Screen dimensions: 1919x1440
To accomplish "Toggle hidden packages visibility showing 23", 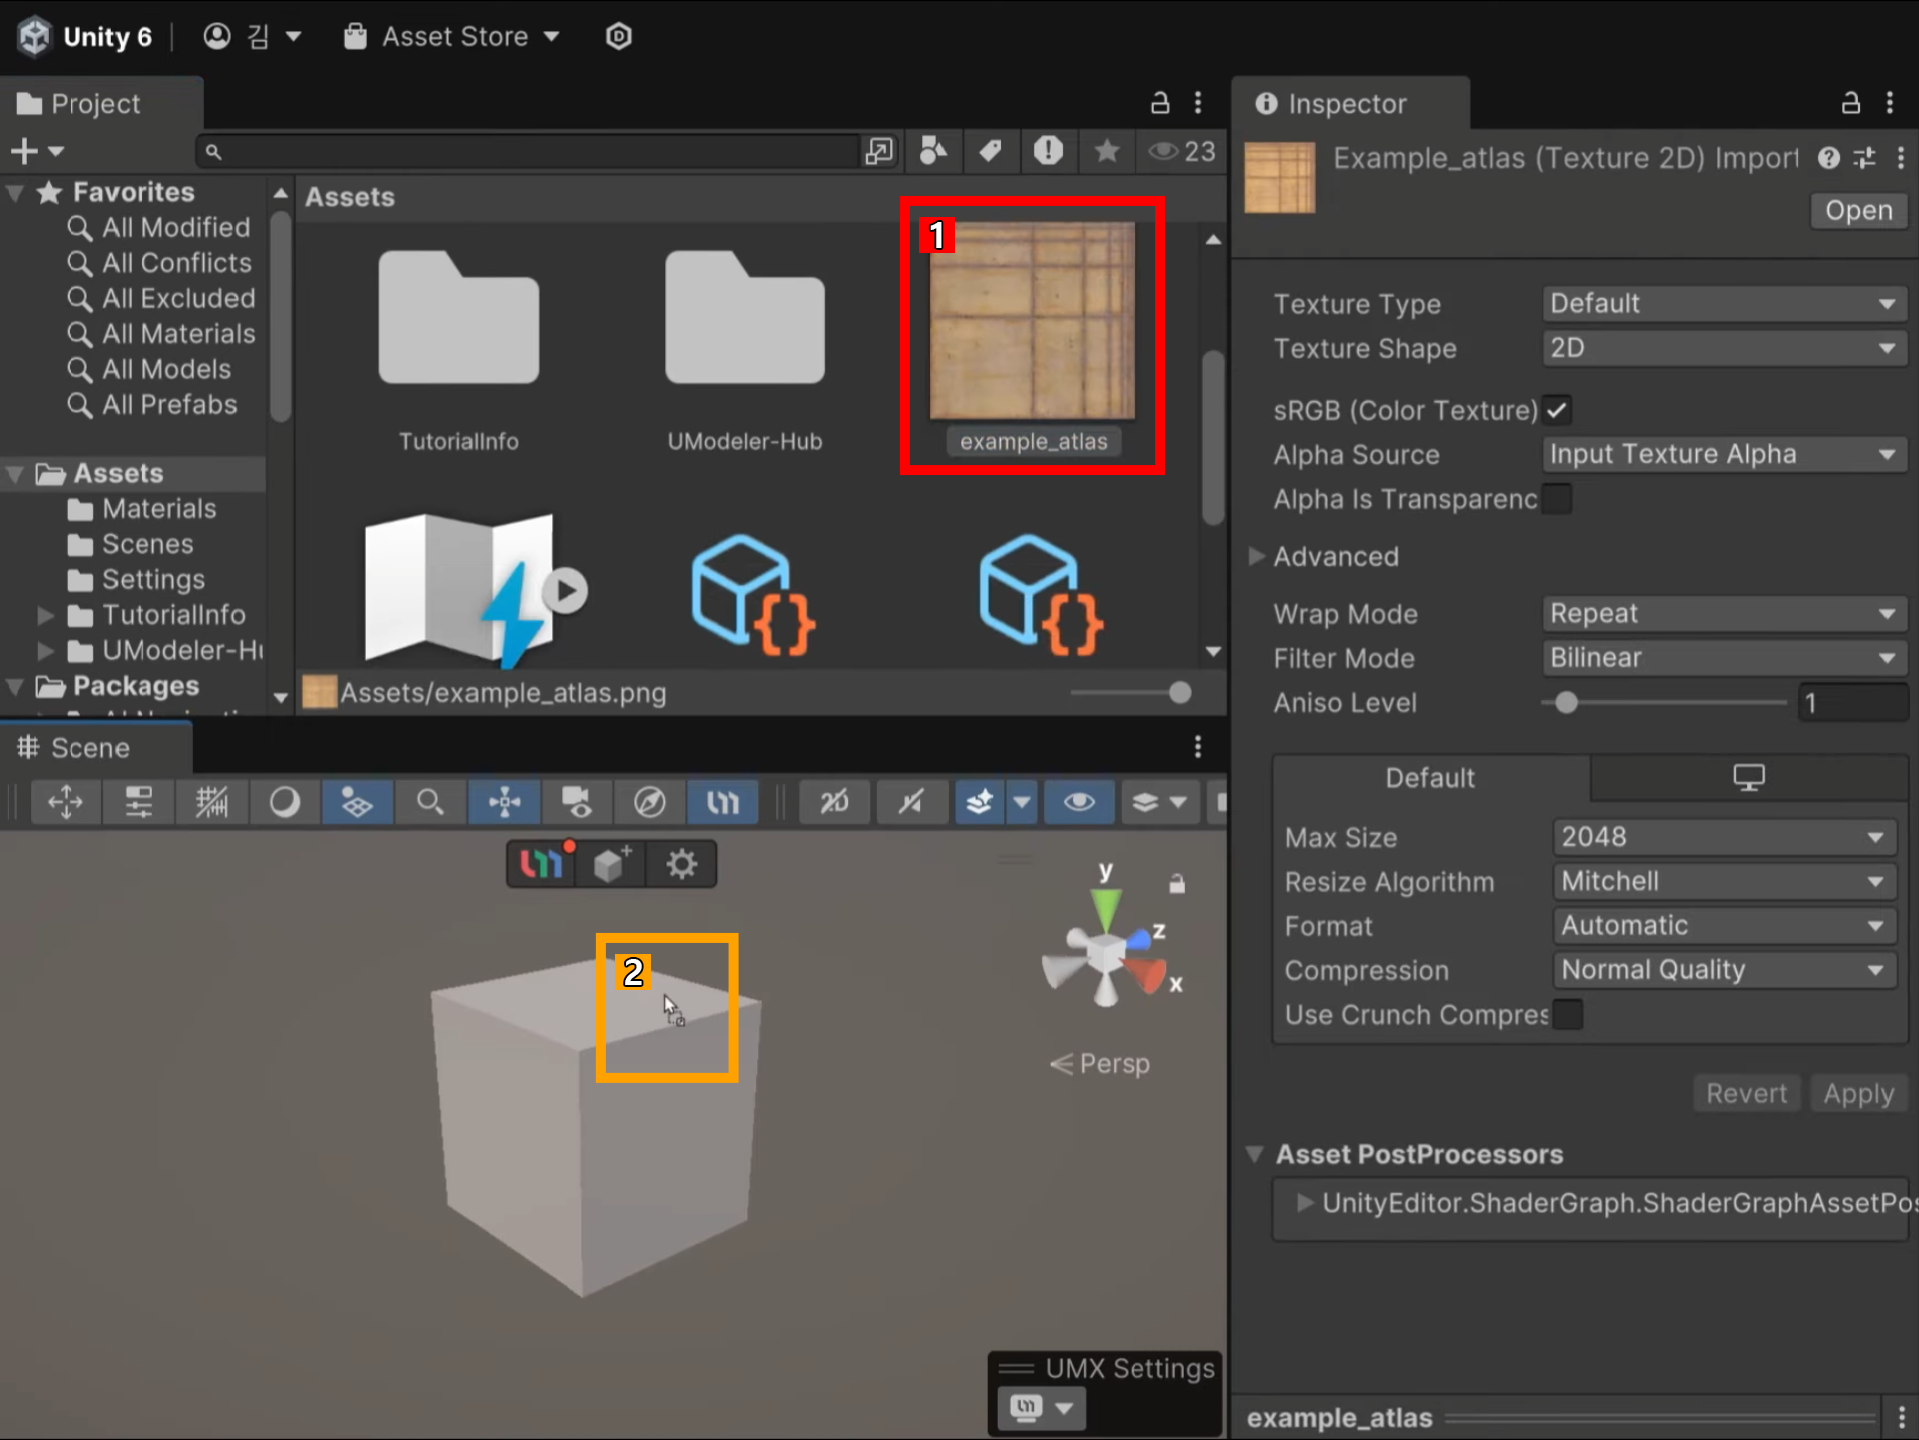I will pos(1181,151).
